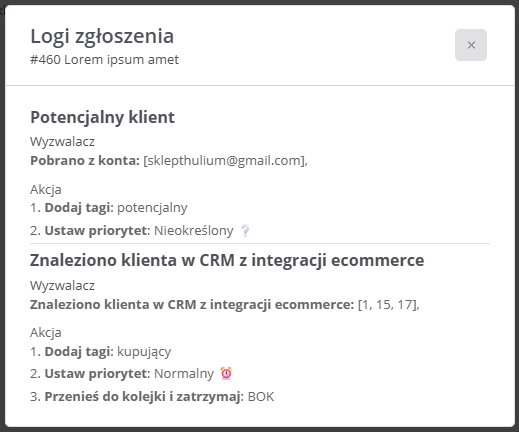Screen dimensions: 519x432
Task: Close the Logi zgłoszenia dialog
Action: point(471,45)
